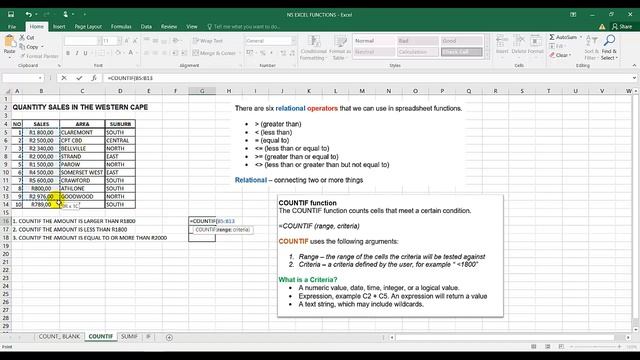Toggle Bold formatting
The width and height of the screenshot is (640, 360).
coord(68,53)
